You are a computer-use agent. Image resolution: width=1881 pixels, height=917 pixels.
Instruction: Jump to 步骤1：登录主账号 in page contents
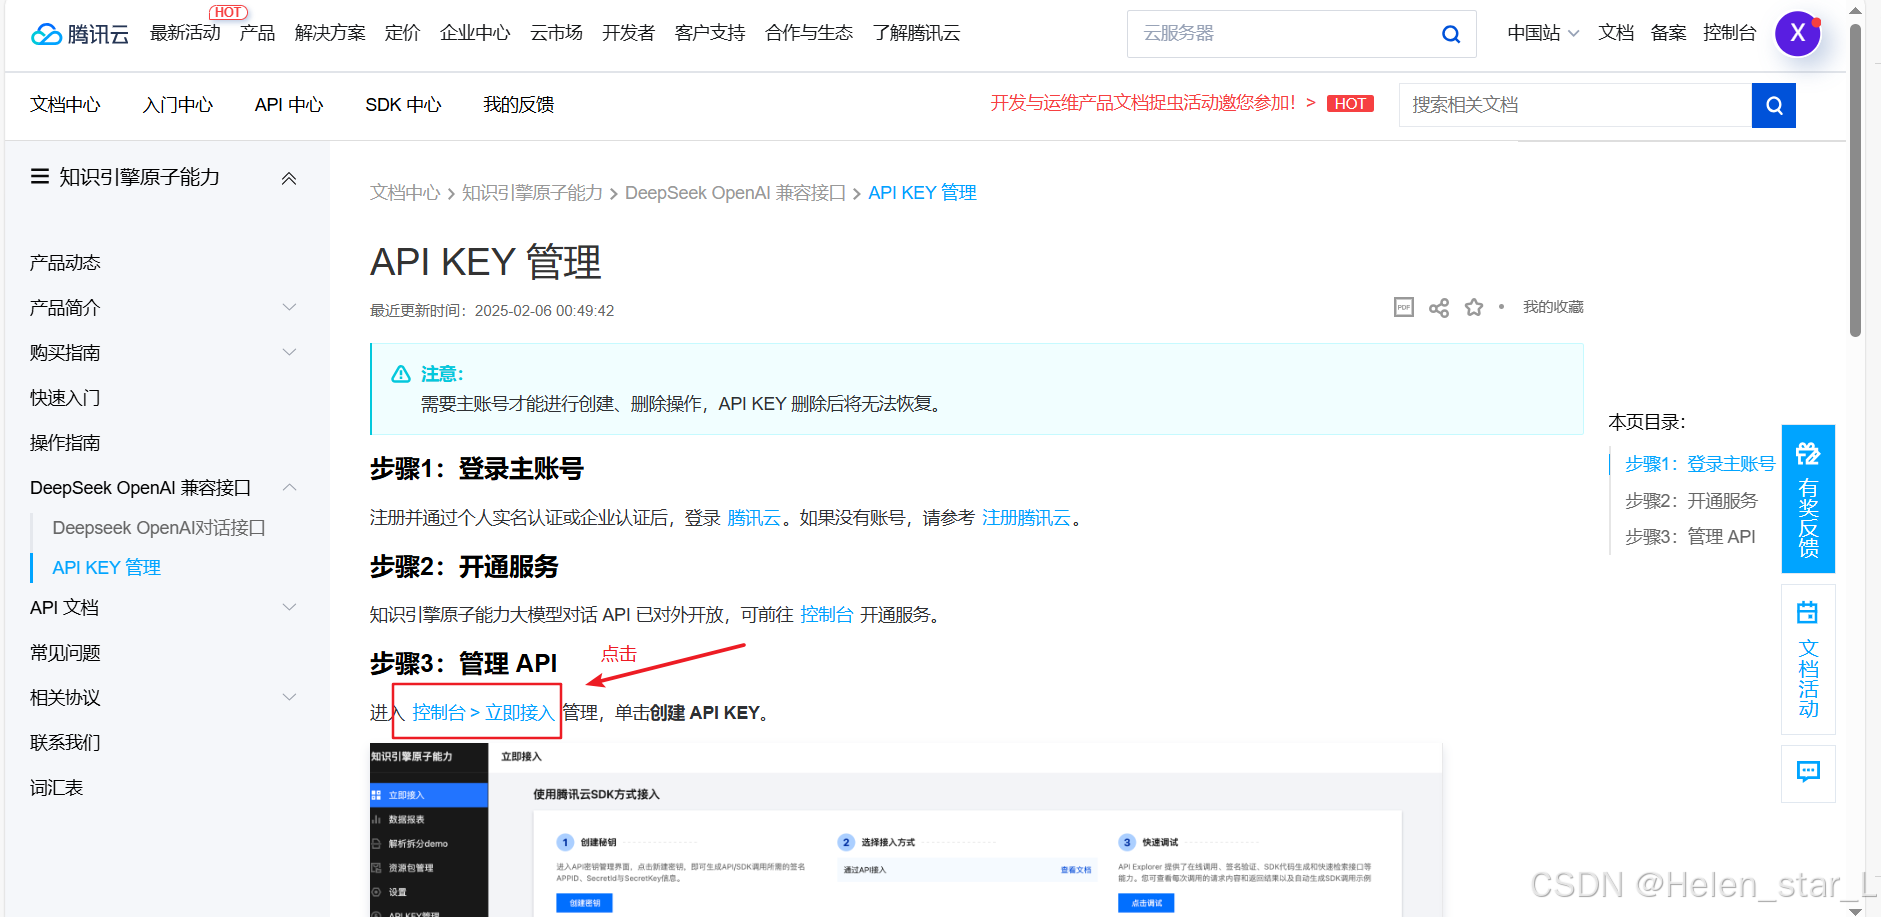click(x=1700, y=464)
